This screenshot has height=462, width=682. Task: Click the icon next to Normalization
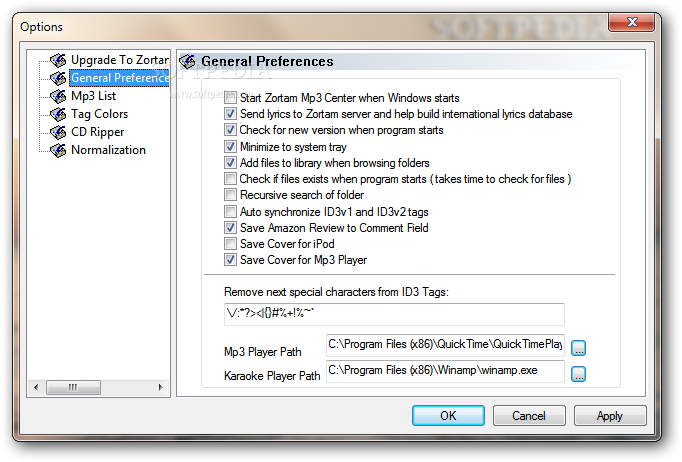coord(58,150)
